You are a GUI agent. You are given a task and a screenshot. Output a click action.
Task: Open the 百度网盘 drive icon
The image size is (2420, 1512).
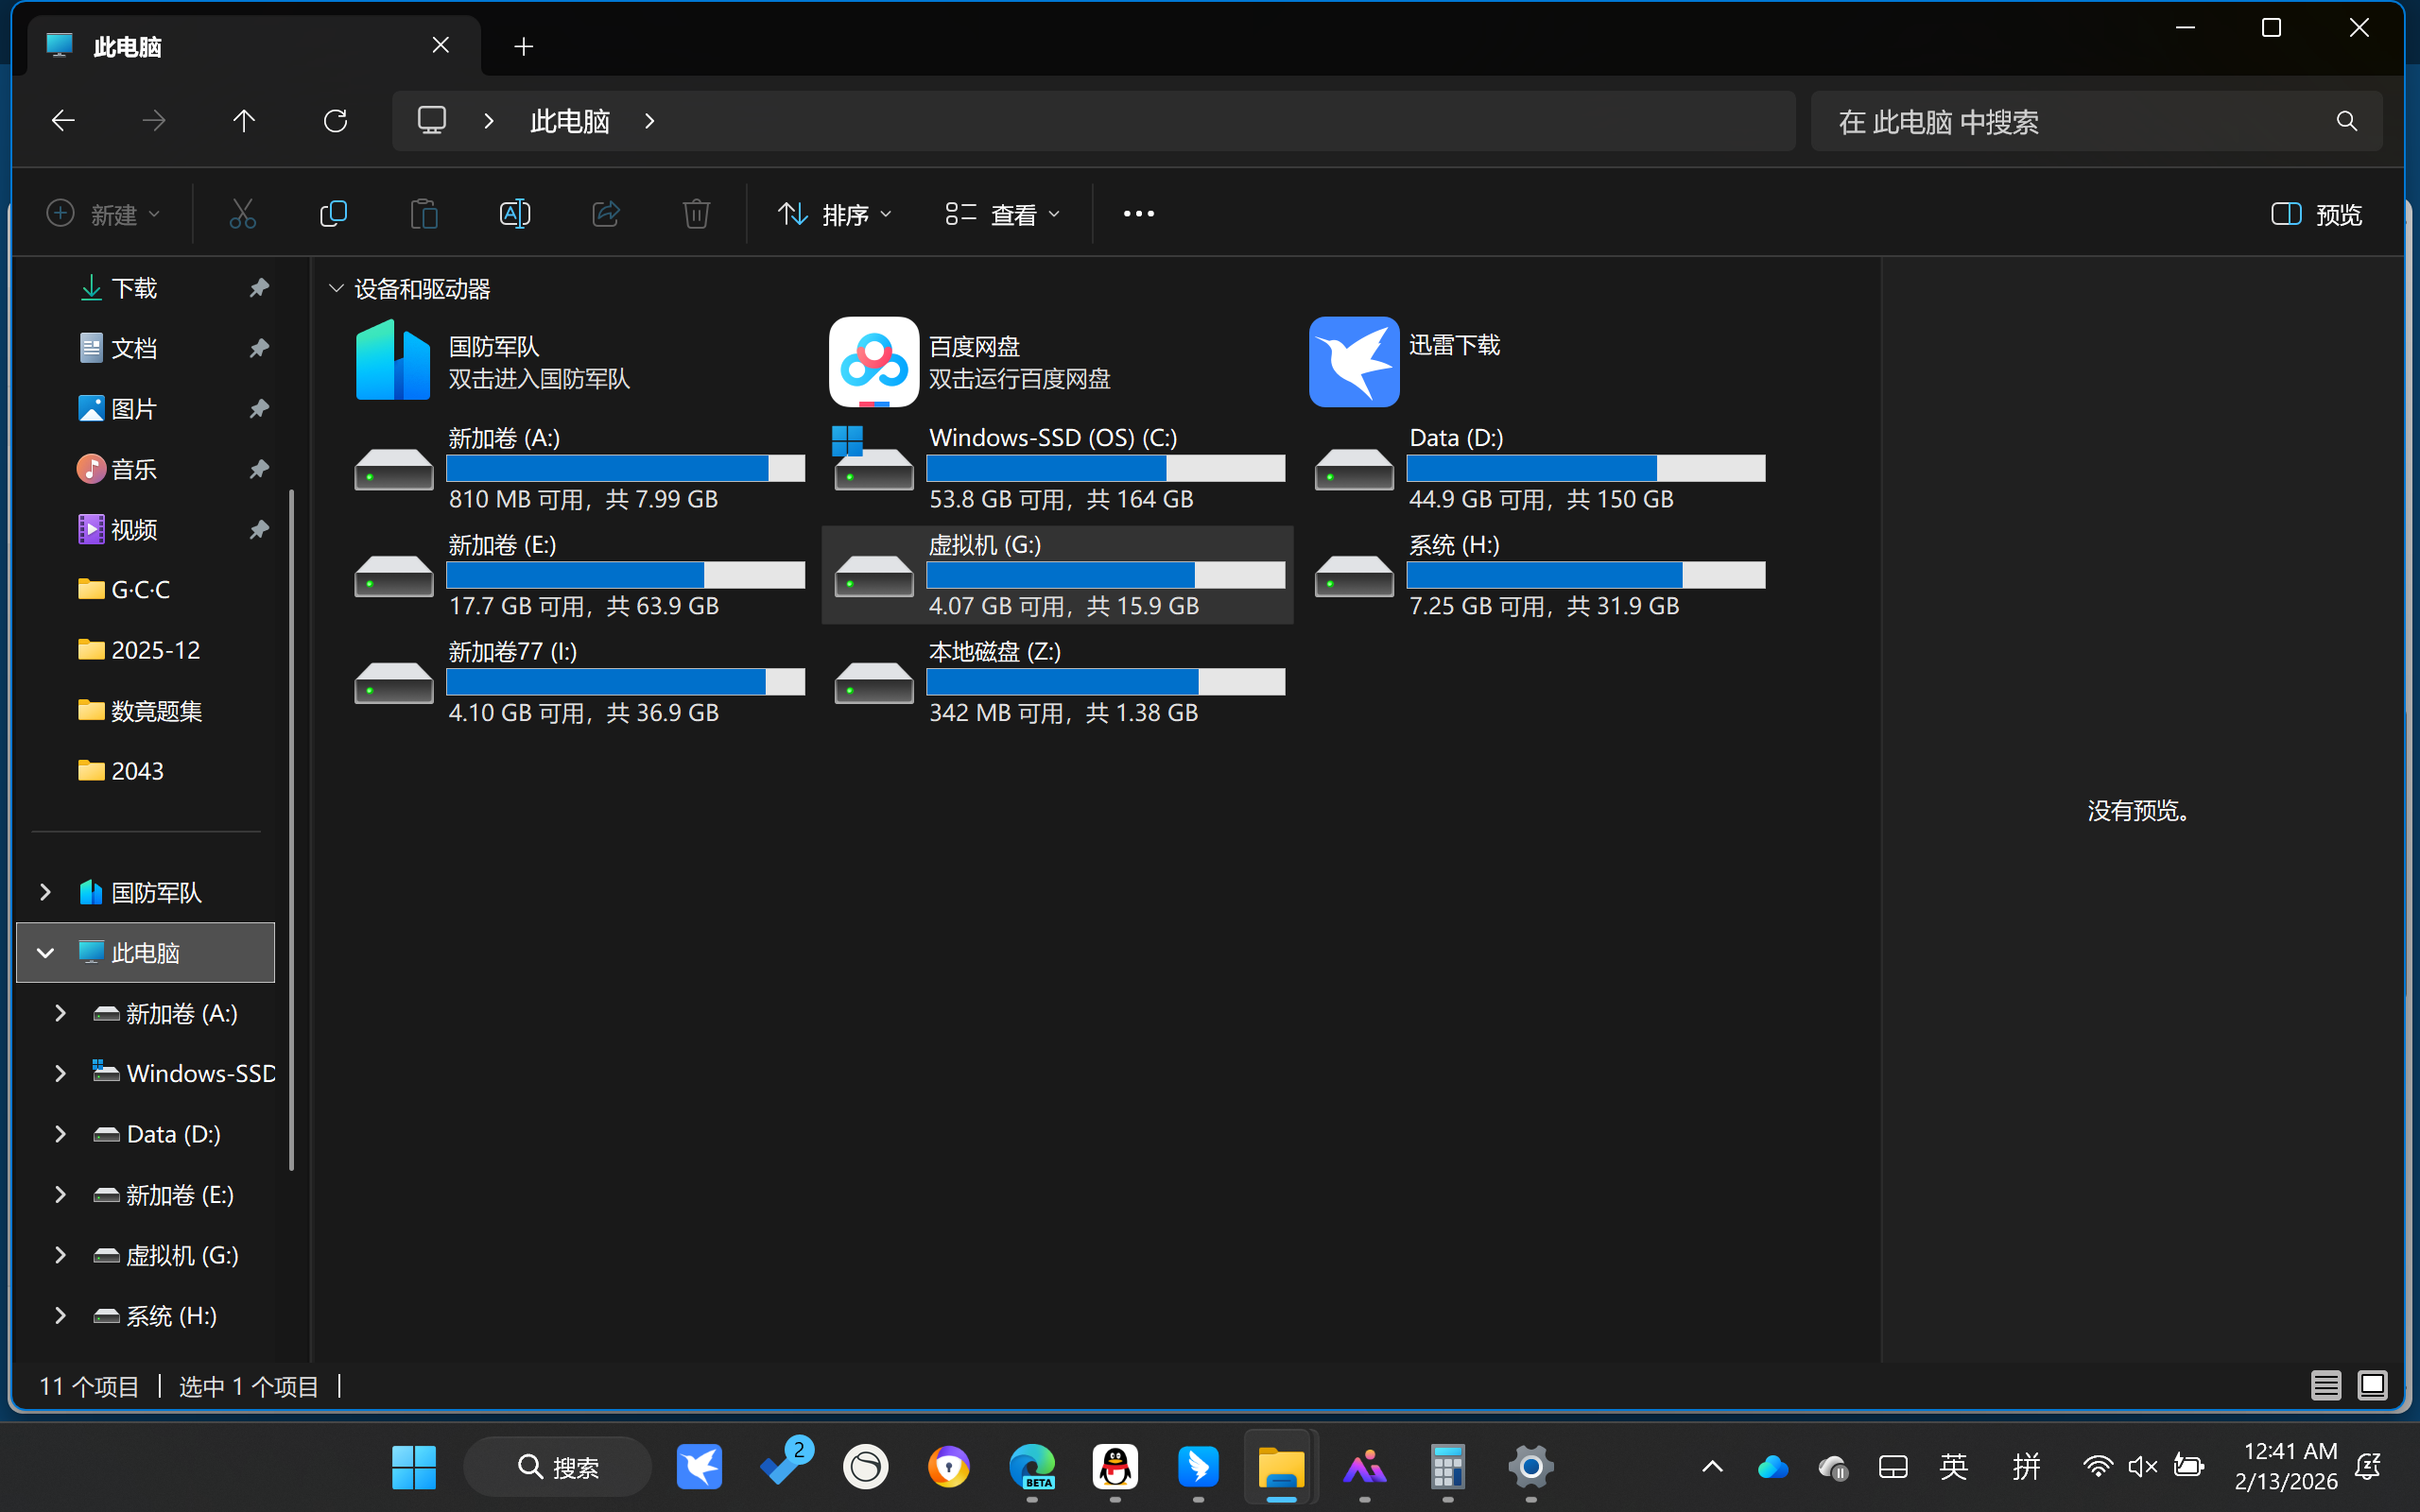click(873, 362)
